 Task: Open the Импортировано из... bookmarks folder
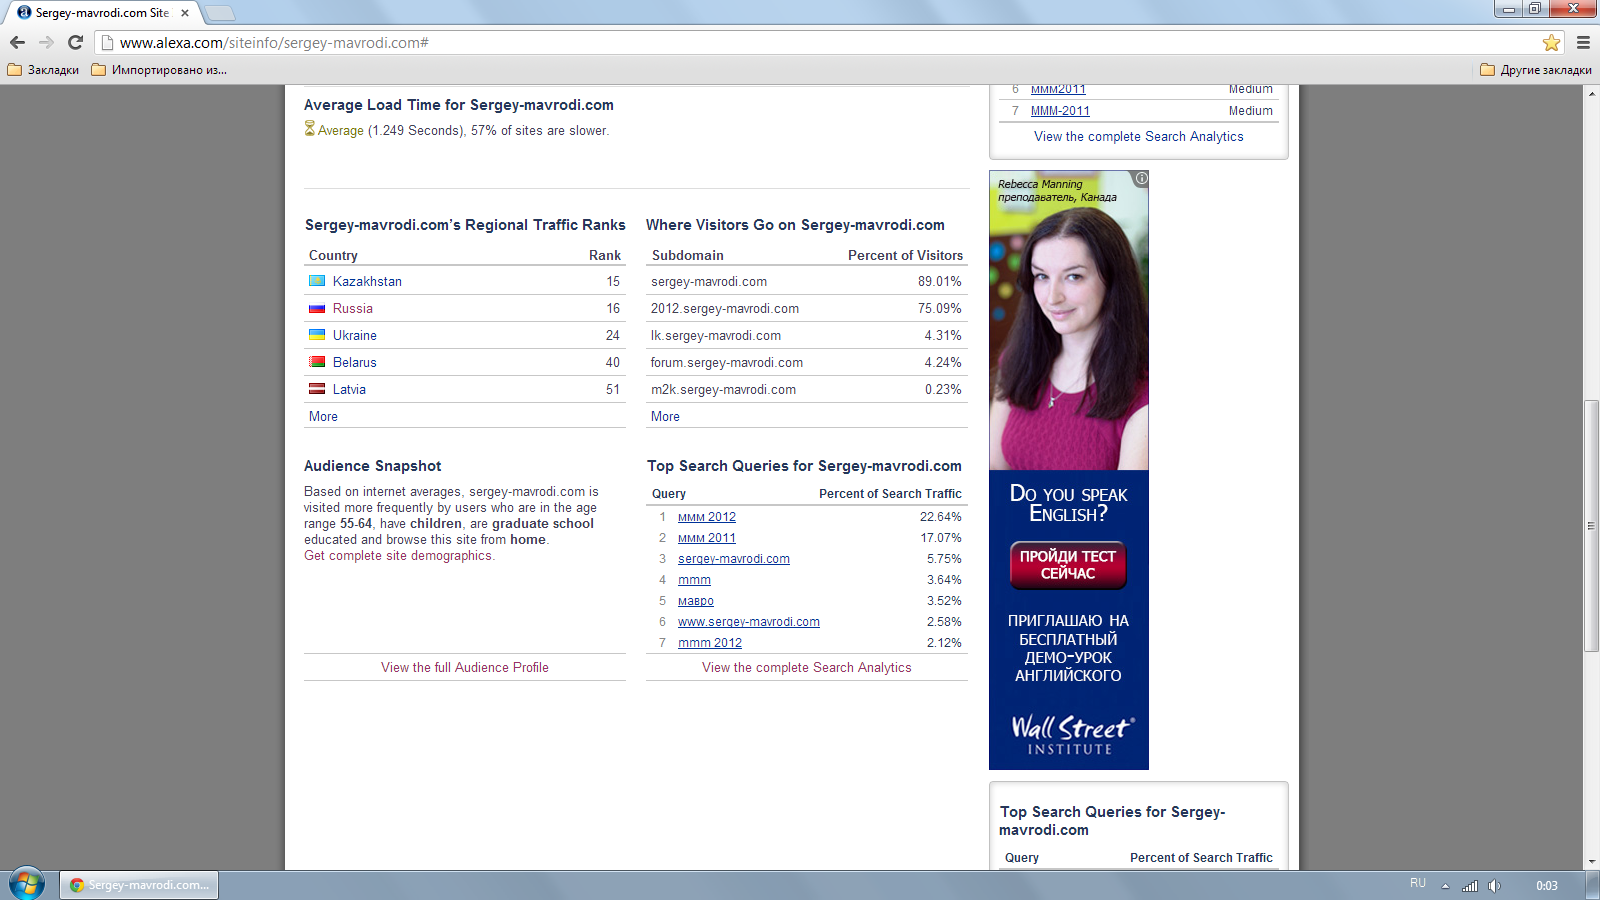tap(159, 70)
